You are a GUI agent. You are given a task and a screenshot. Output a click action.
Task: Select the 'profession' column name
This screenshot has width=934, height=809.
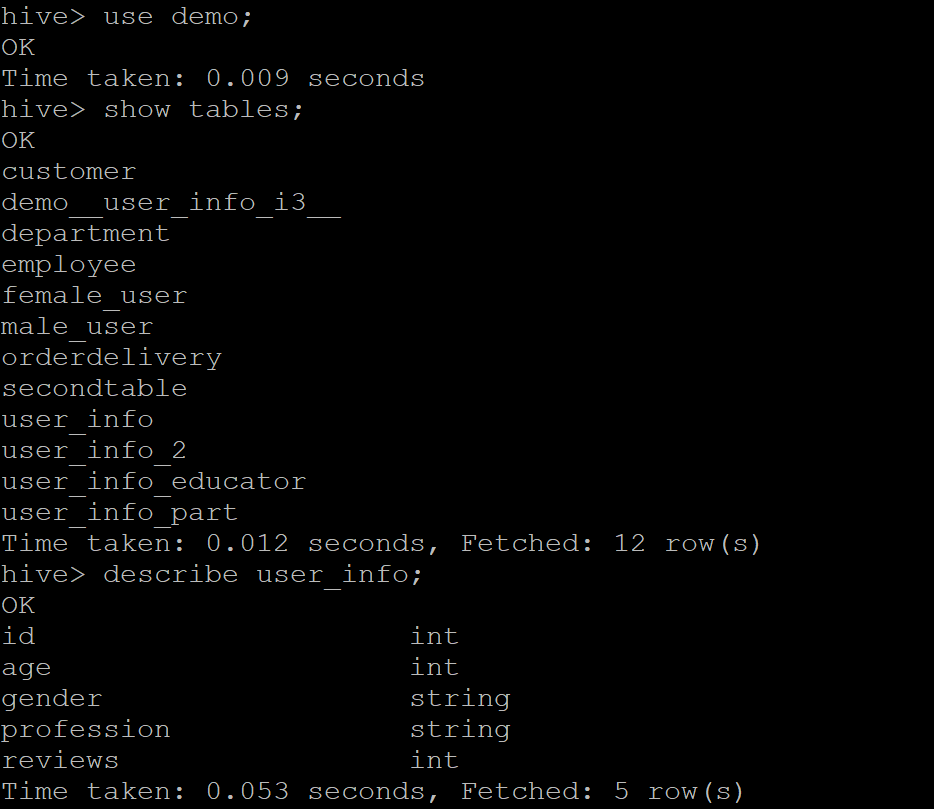85,730
